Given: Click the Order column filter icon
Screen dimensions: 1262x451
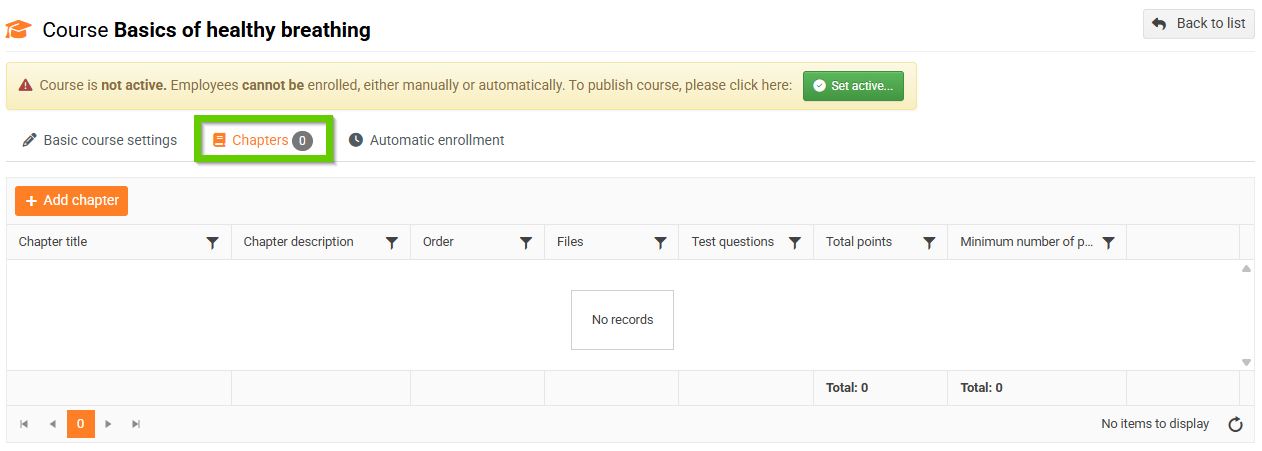Looking at the screenshot, I should point(526,242).
